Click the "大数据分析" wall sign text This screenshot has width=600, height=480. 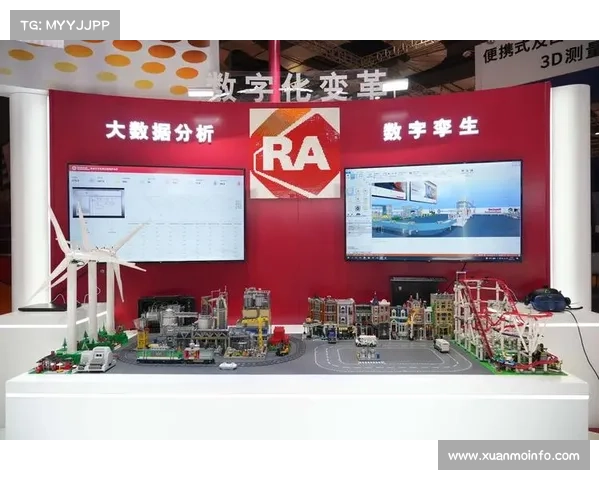[160, 131]
